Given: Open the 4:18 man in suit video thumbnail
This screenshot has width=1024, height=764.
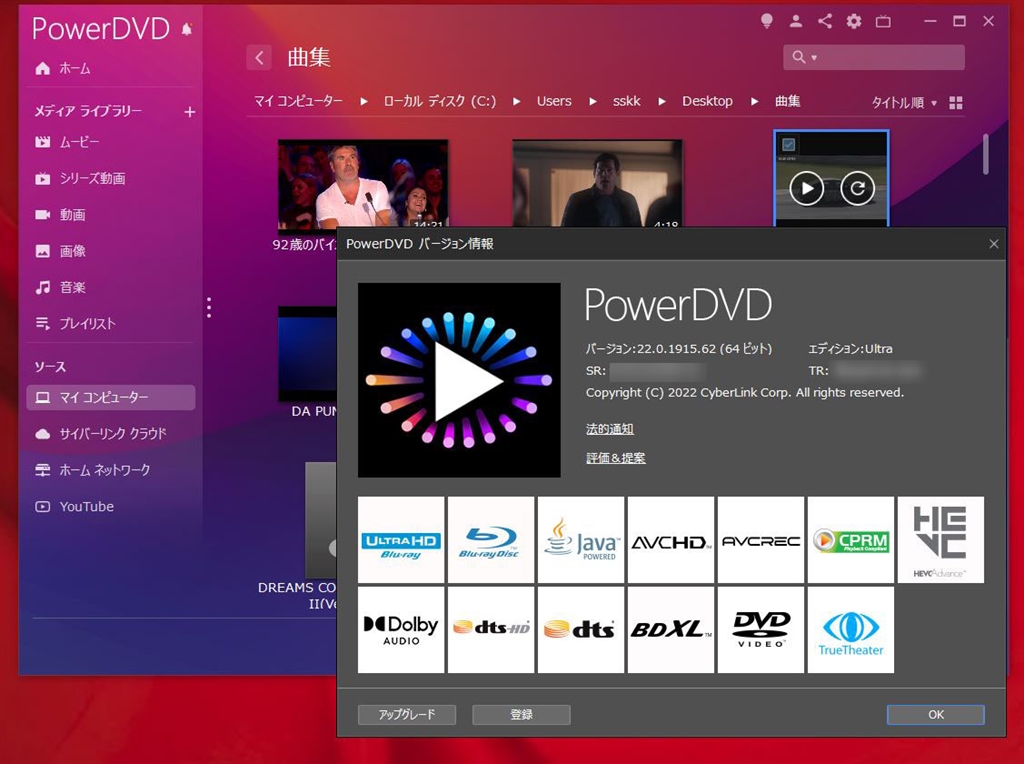Looking at the screenshot, I should click(598, 183).
